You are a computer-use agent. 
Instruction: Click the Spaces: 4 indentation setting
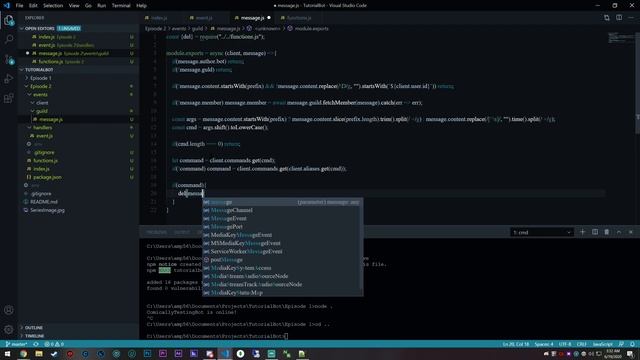click(x=544, y=344)
